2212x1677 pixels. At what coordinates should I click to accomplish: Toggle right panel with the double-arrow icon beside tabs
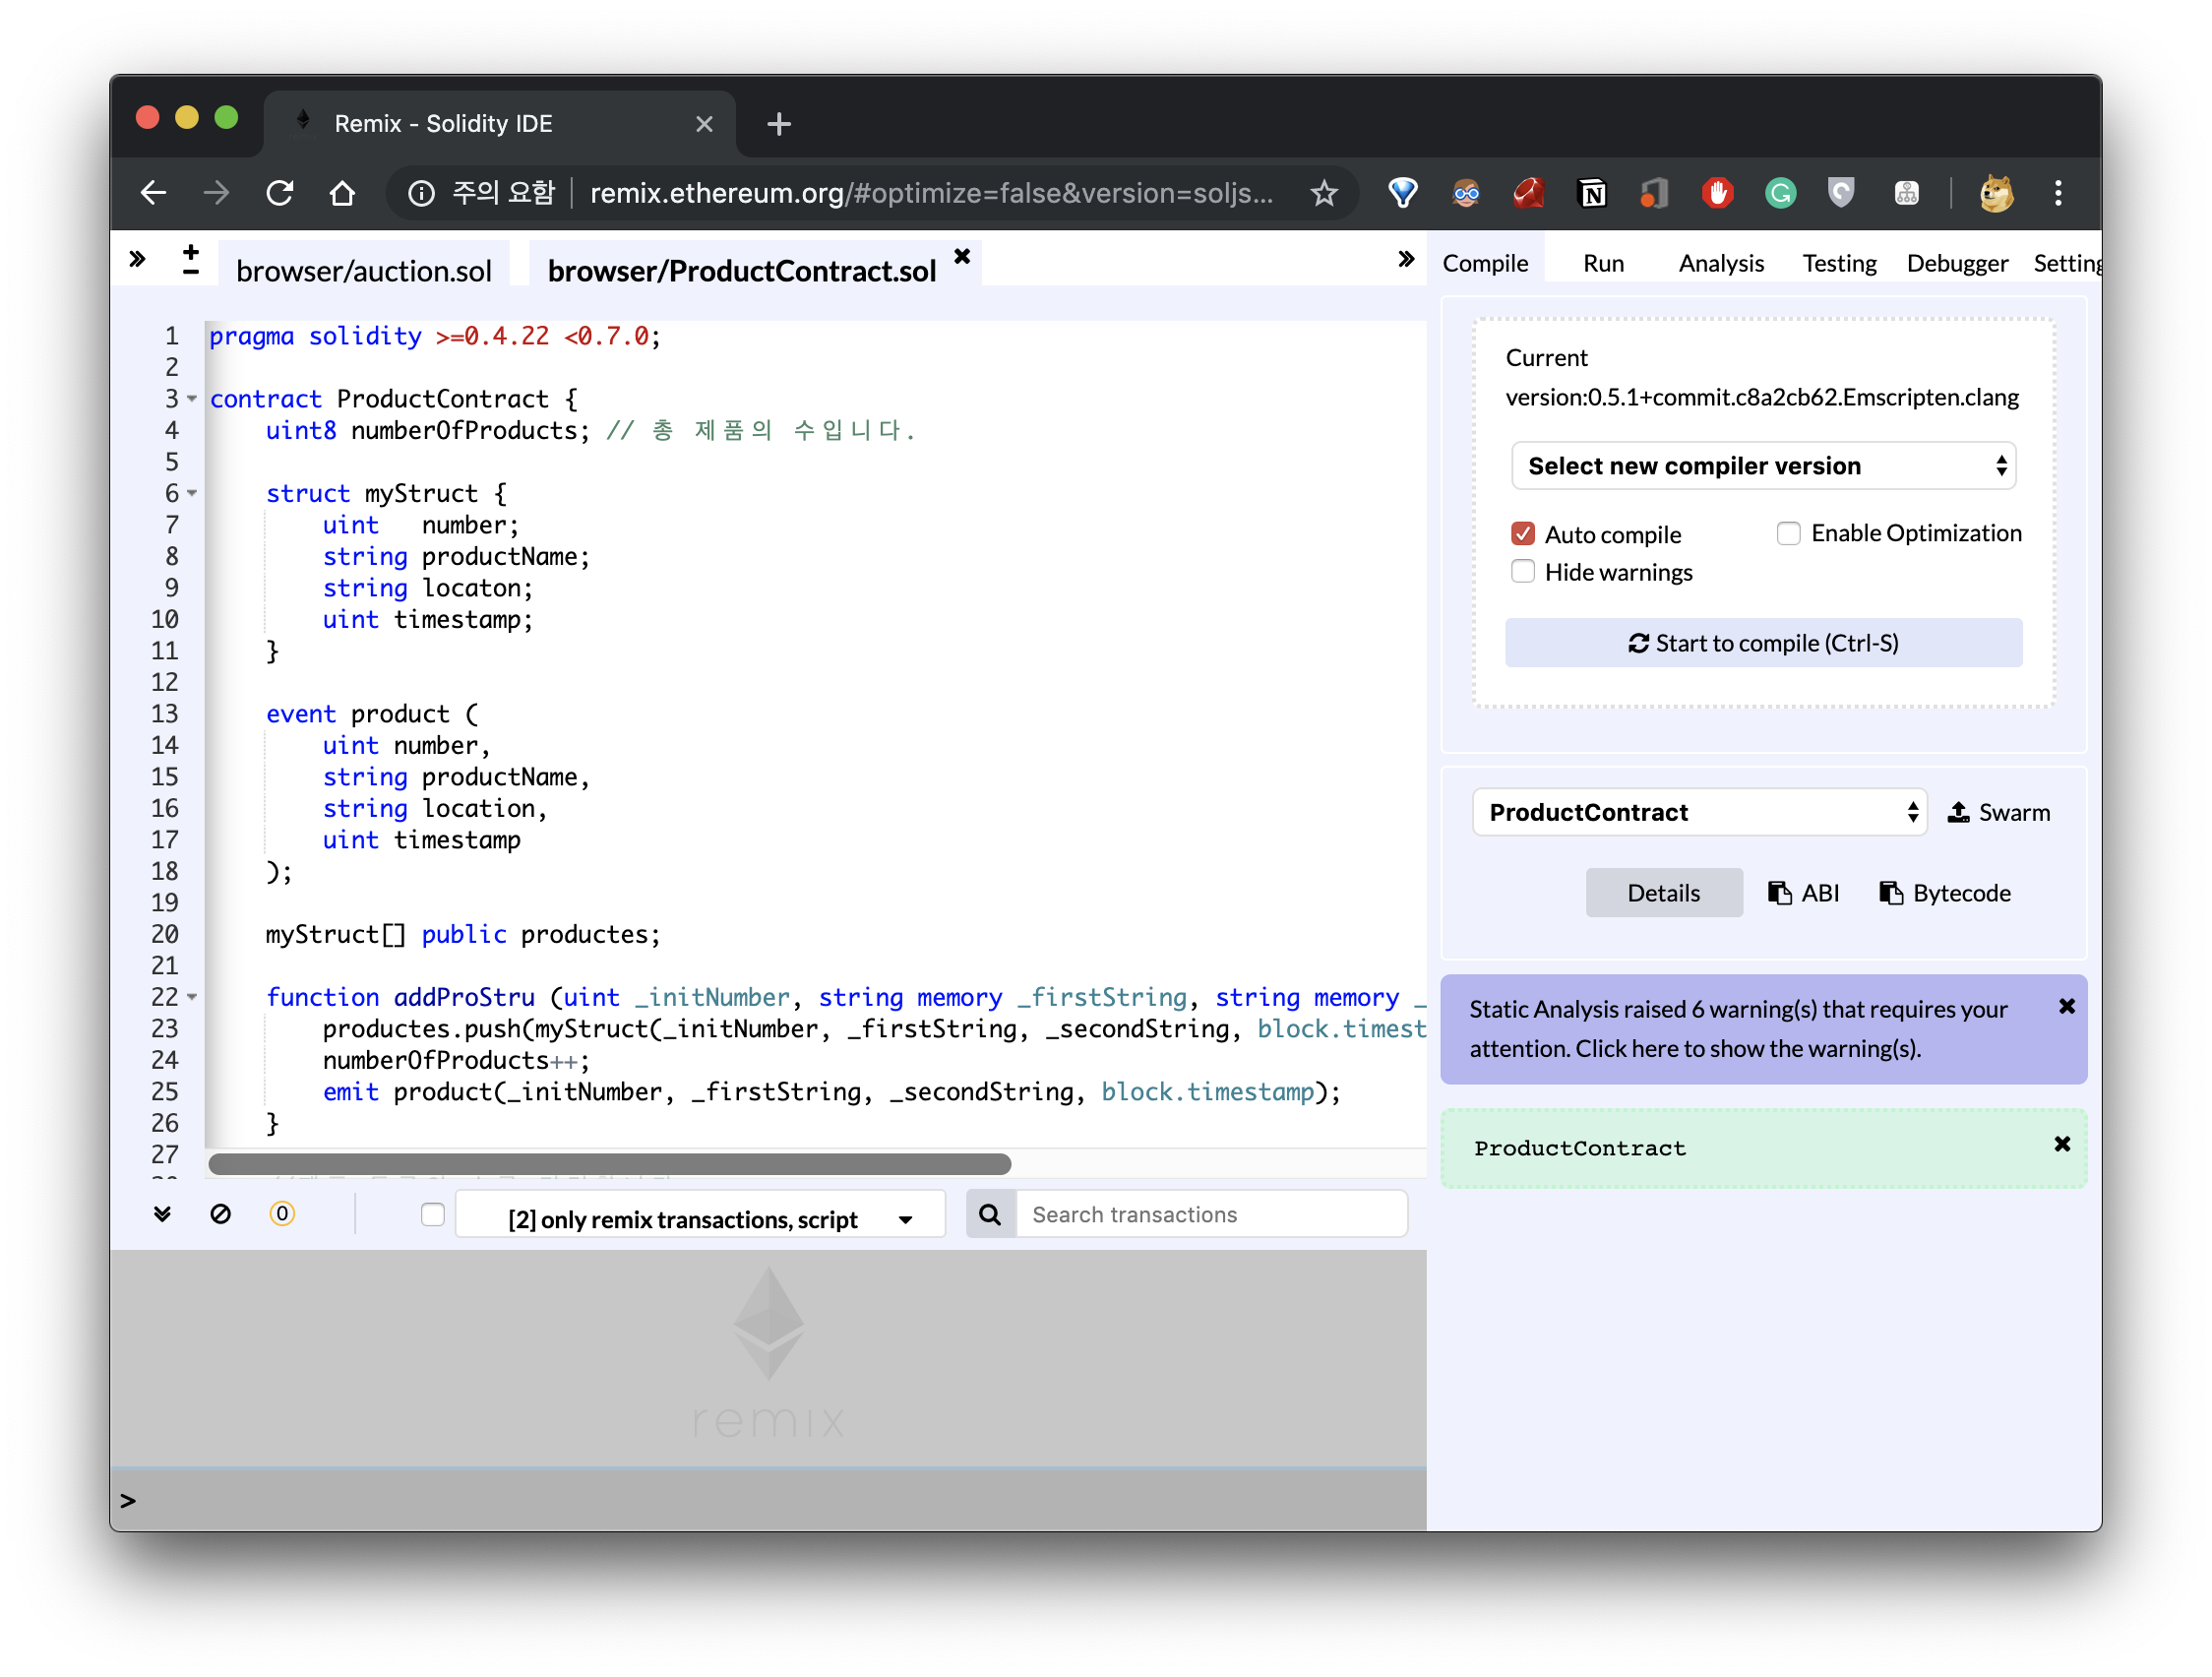[x=1405, y=260]
